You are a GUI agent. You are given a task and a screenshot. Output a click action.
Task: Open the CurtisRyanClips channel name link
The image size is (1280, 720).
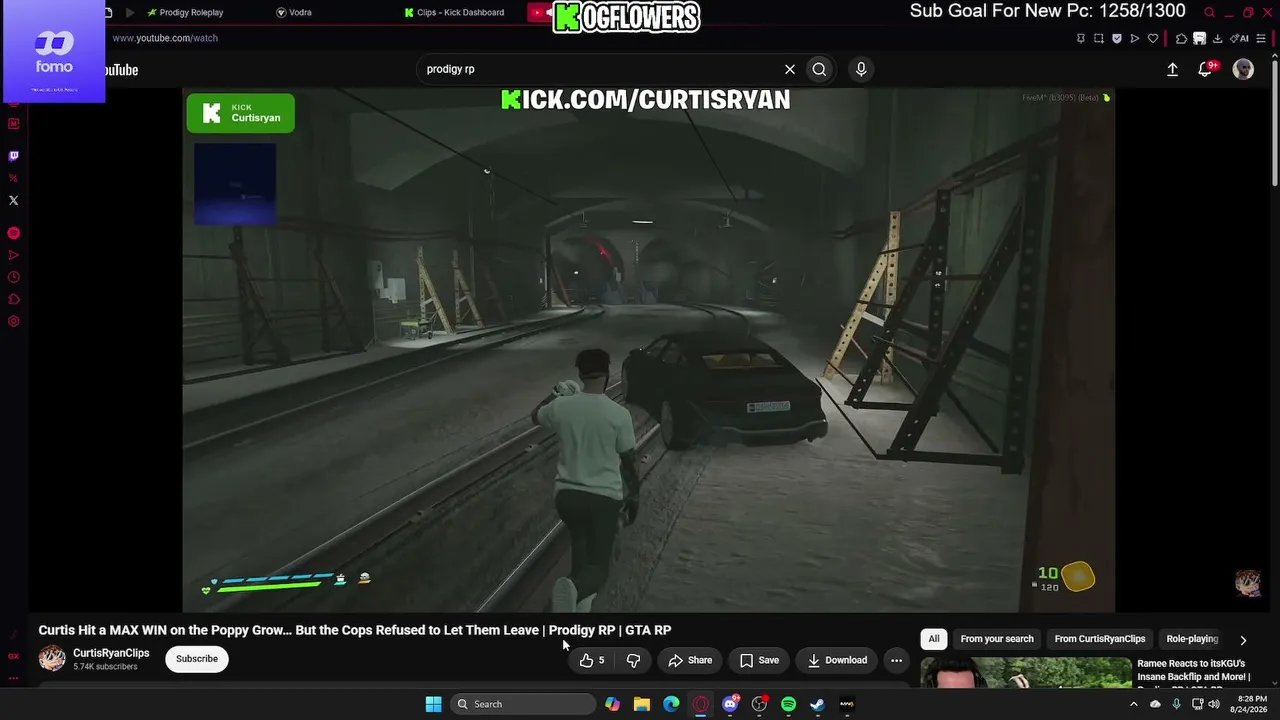pyautogui.click(x=111, y=653)
